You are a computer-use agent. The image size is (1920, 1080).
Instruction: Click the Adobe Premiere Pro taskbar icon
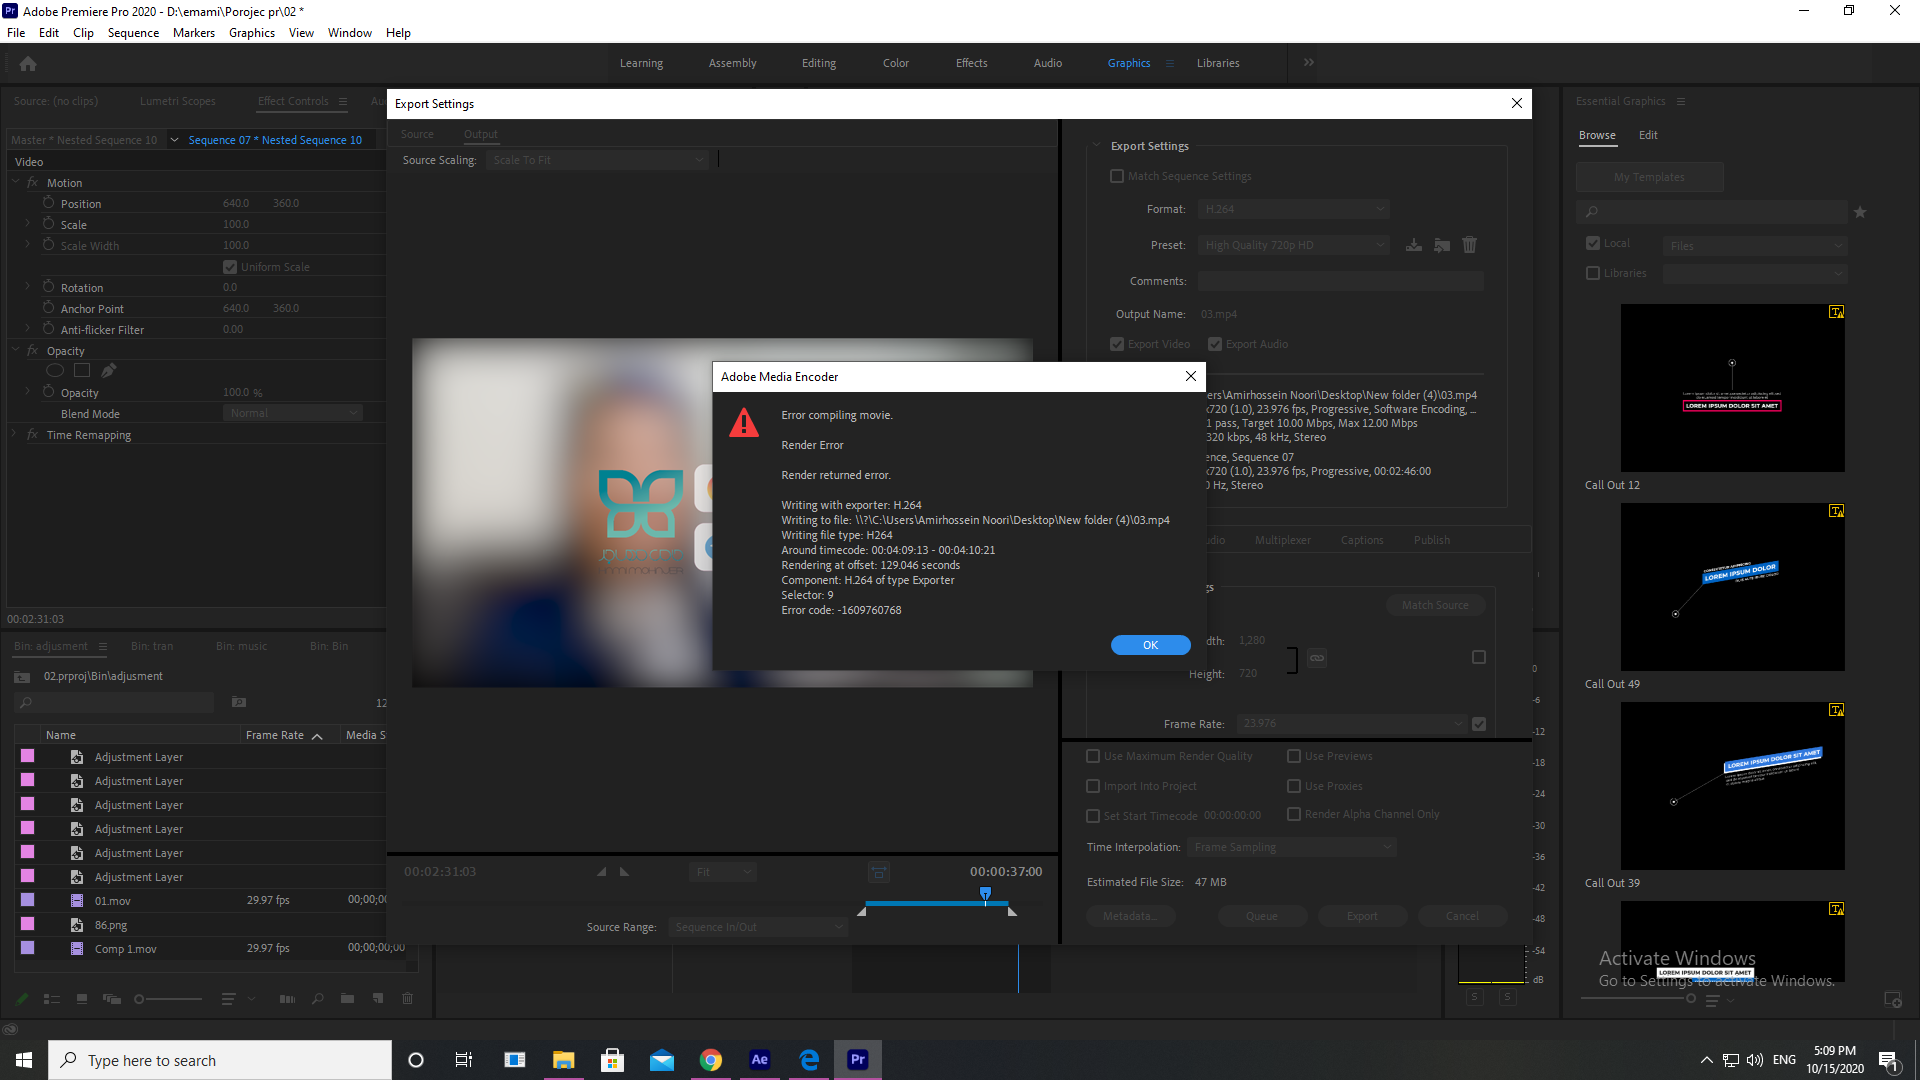(858, 1059)
